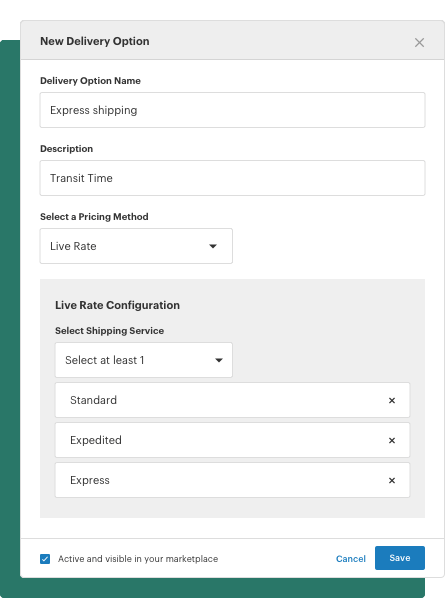Select the Standard service row
Viewport: 445px width, 598px height.
pyautogui.click(x=233, y=400)
